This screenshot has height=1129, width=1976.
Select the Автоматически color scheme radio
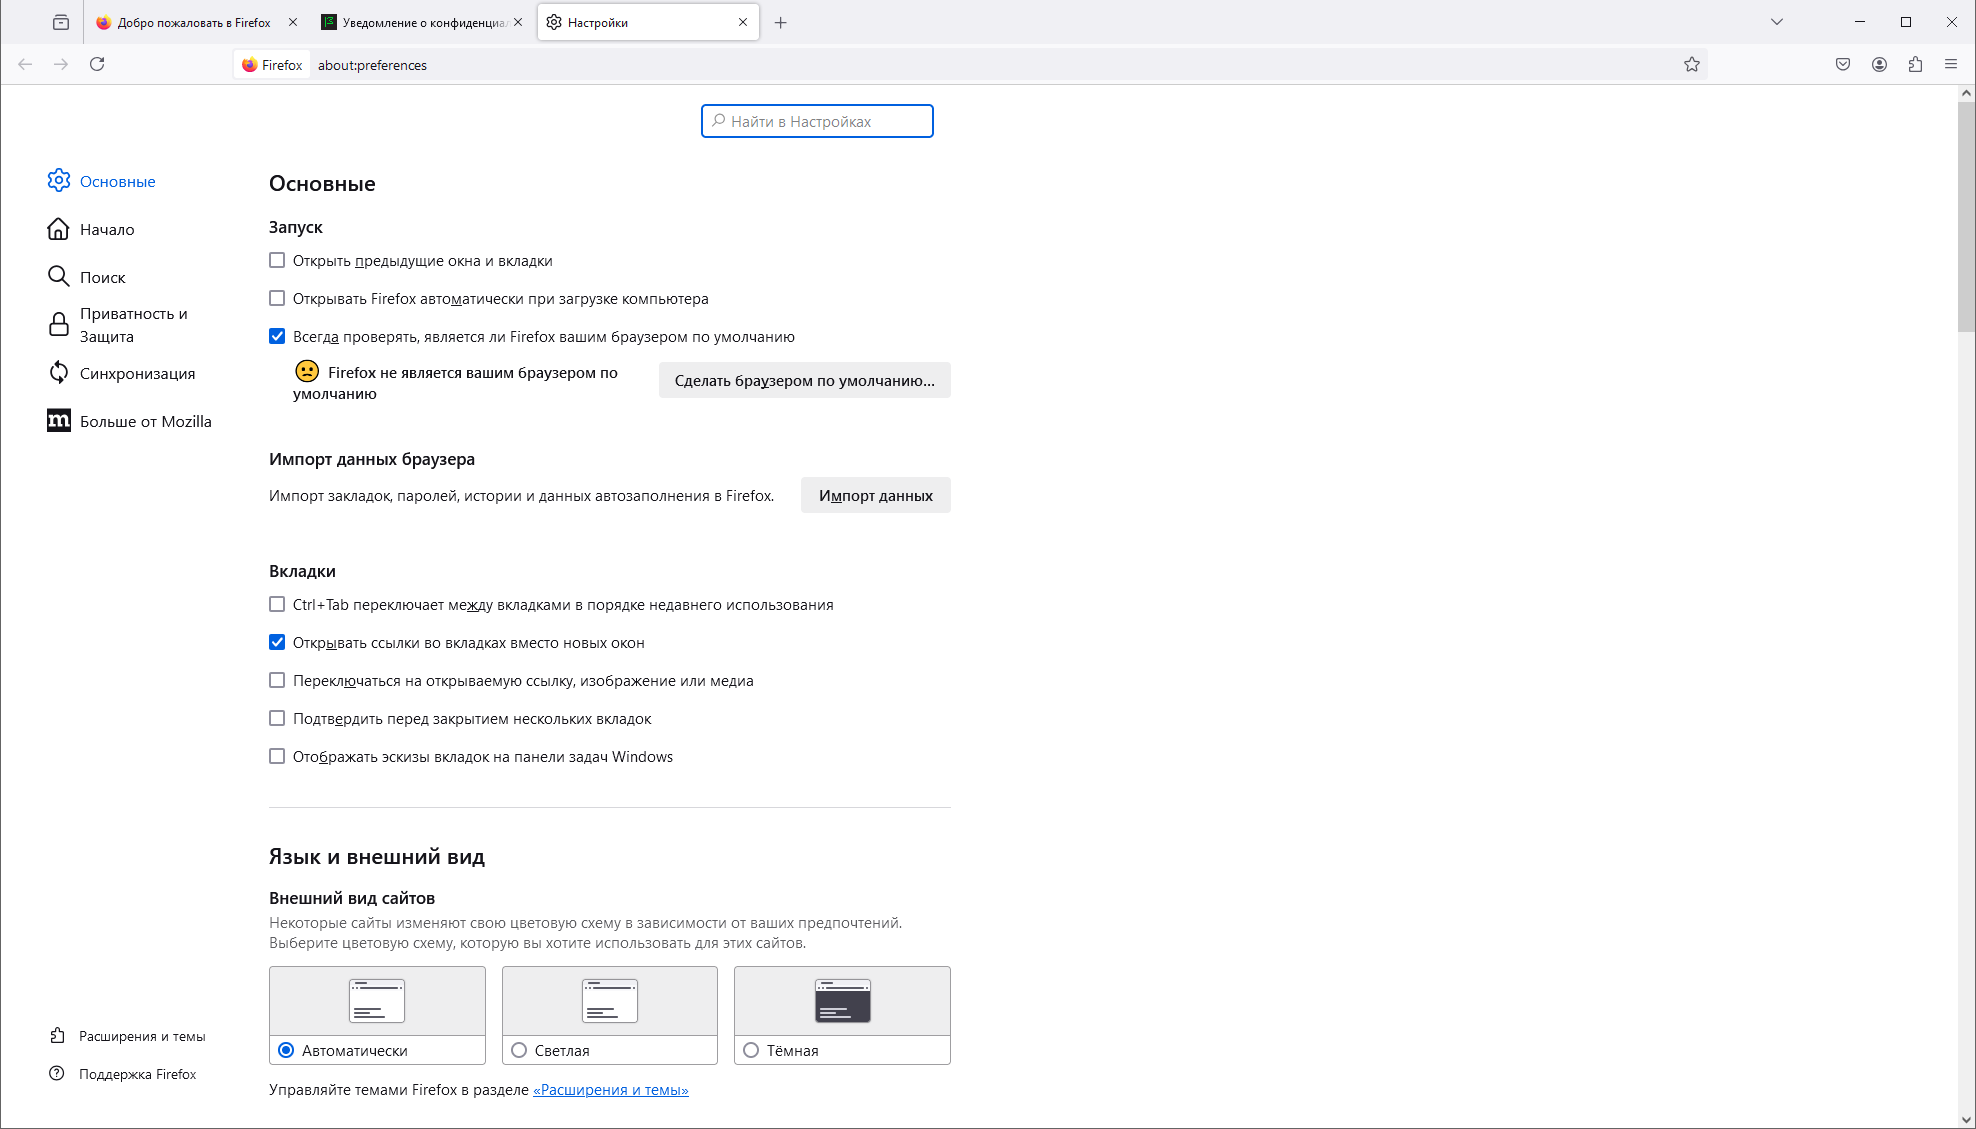pos(286,1050)
